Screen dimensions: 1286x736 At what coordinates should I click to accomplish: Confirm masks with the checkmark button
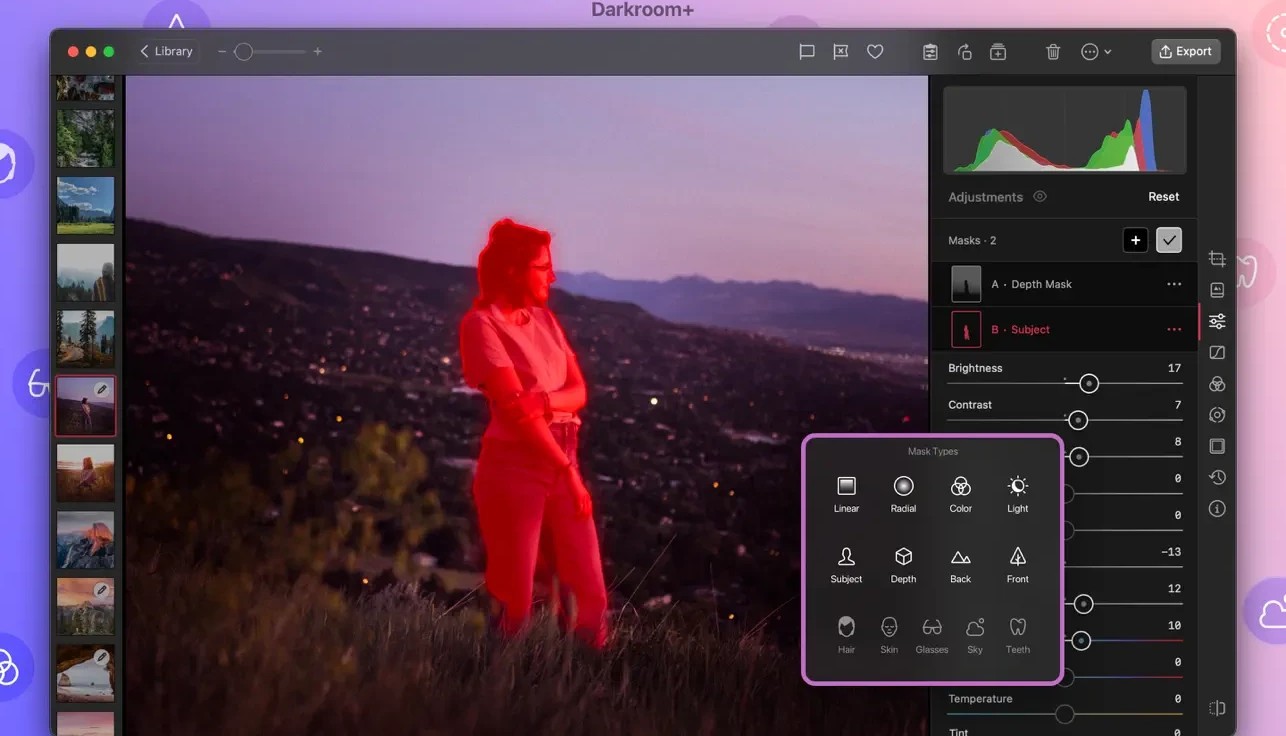[1169, 240]
